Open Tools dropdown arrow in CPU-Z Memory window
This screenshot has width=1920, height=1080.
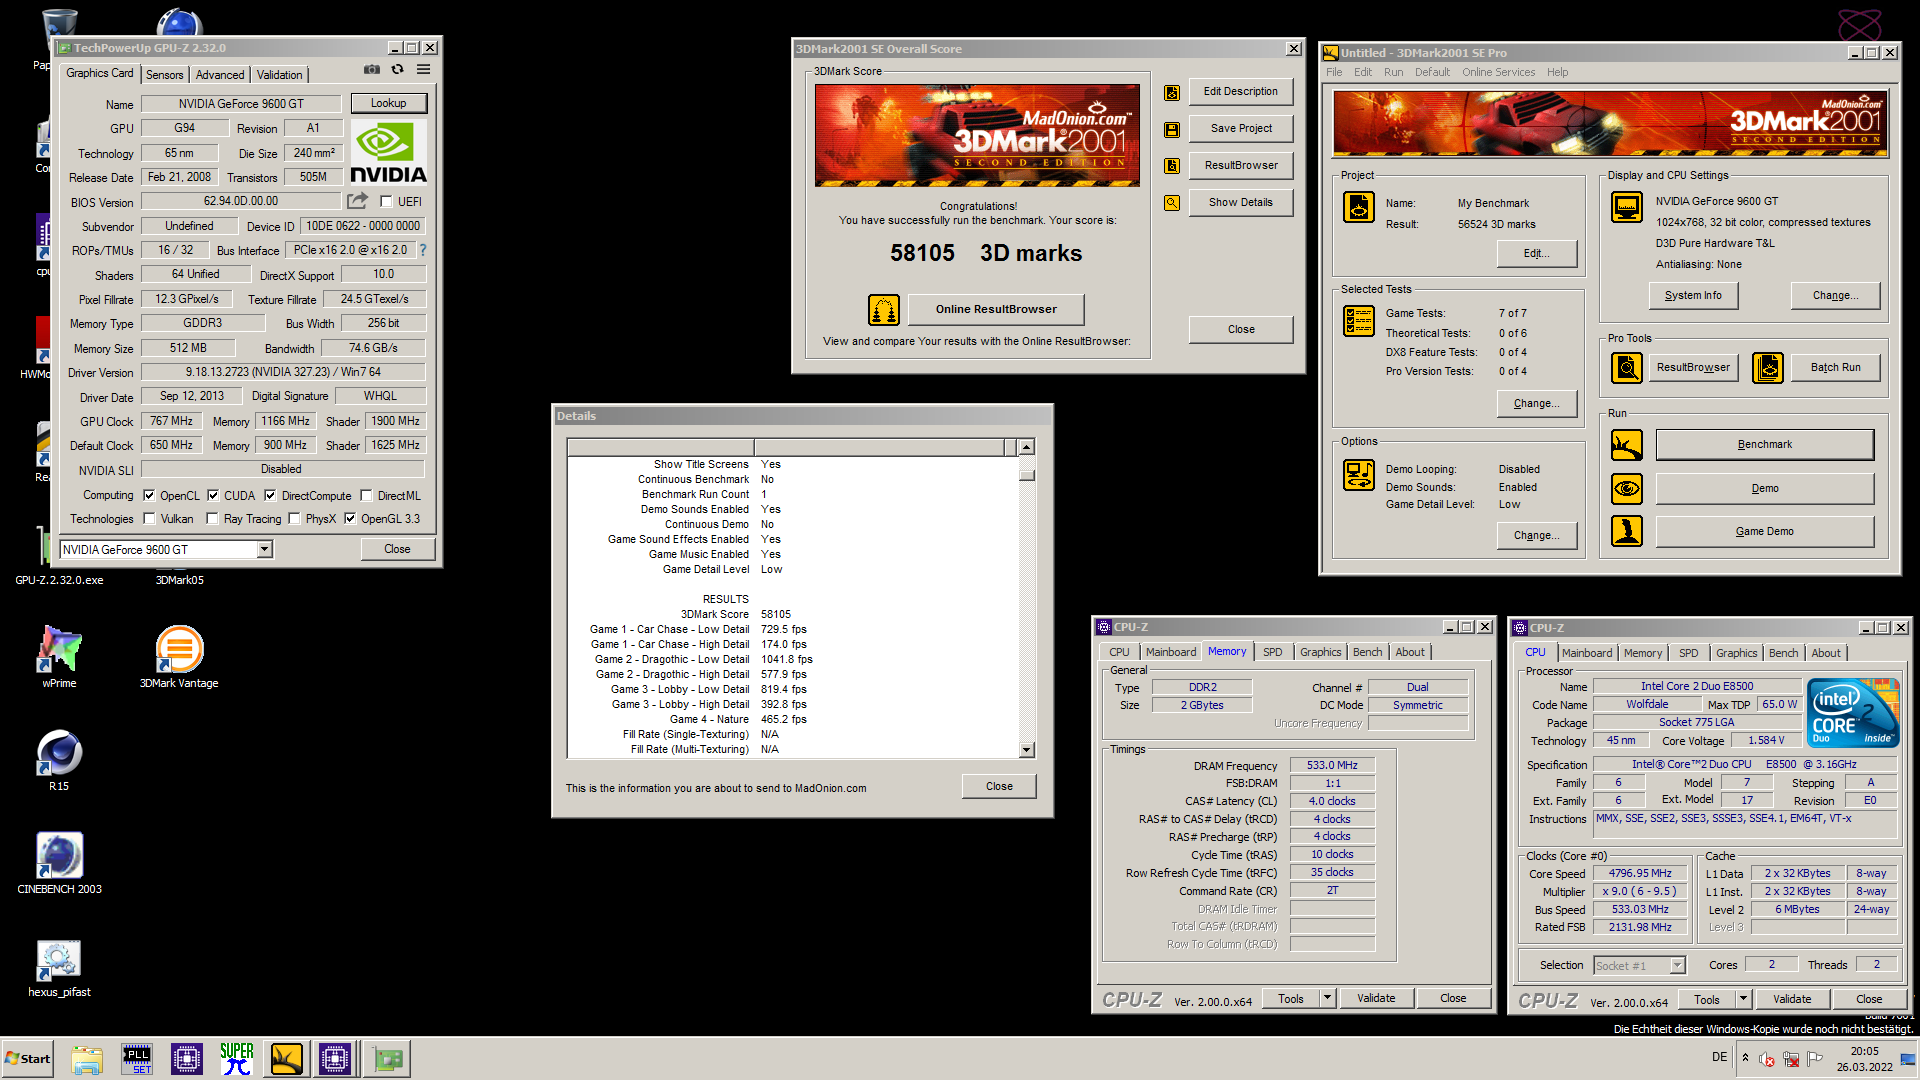[x=1327, y=998]
